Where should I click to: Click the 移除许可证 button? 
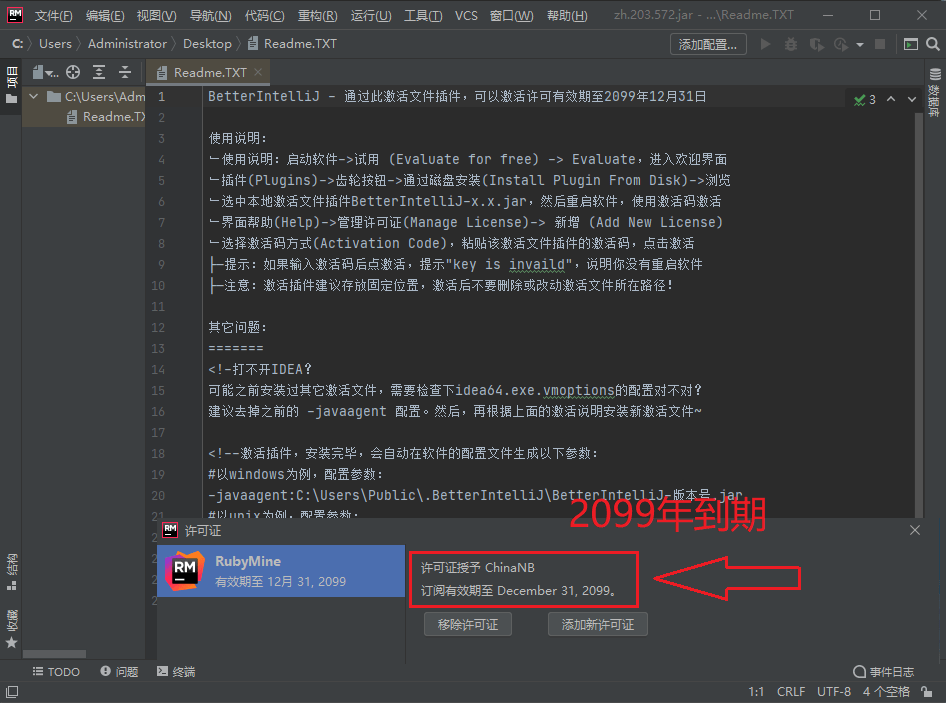(468, 625)
